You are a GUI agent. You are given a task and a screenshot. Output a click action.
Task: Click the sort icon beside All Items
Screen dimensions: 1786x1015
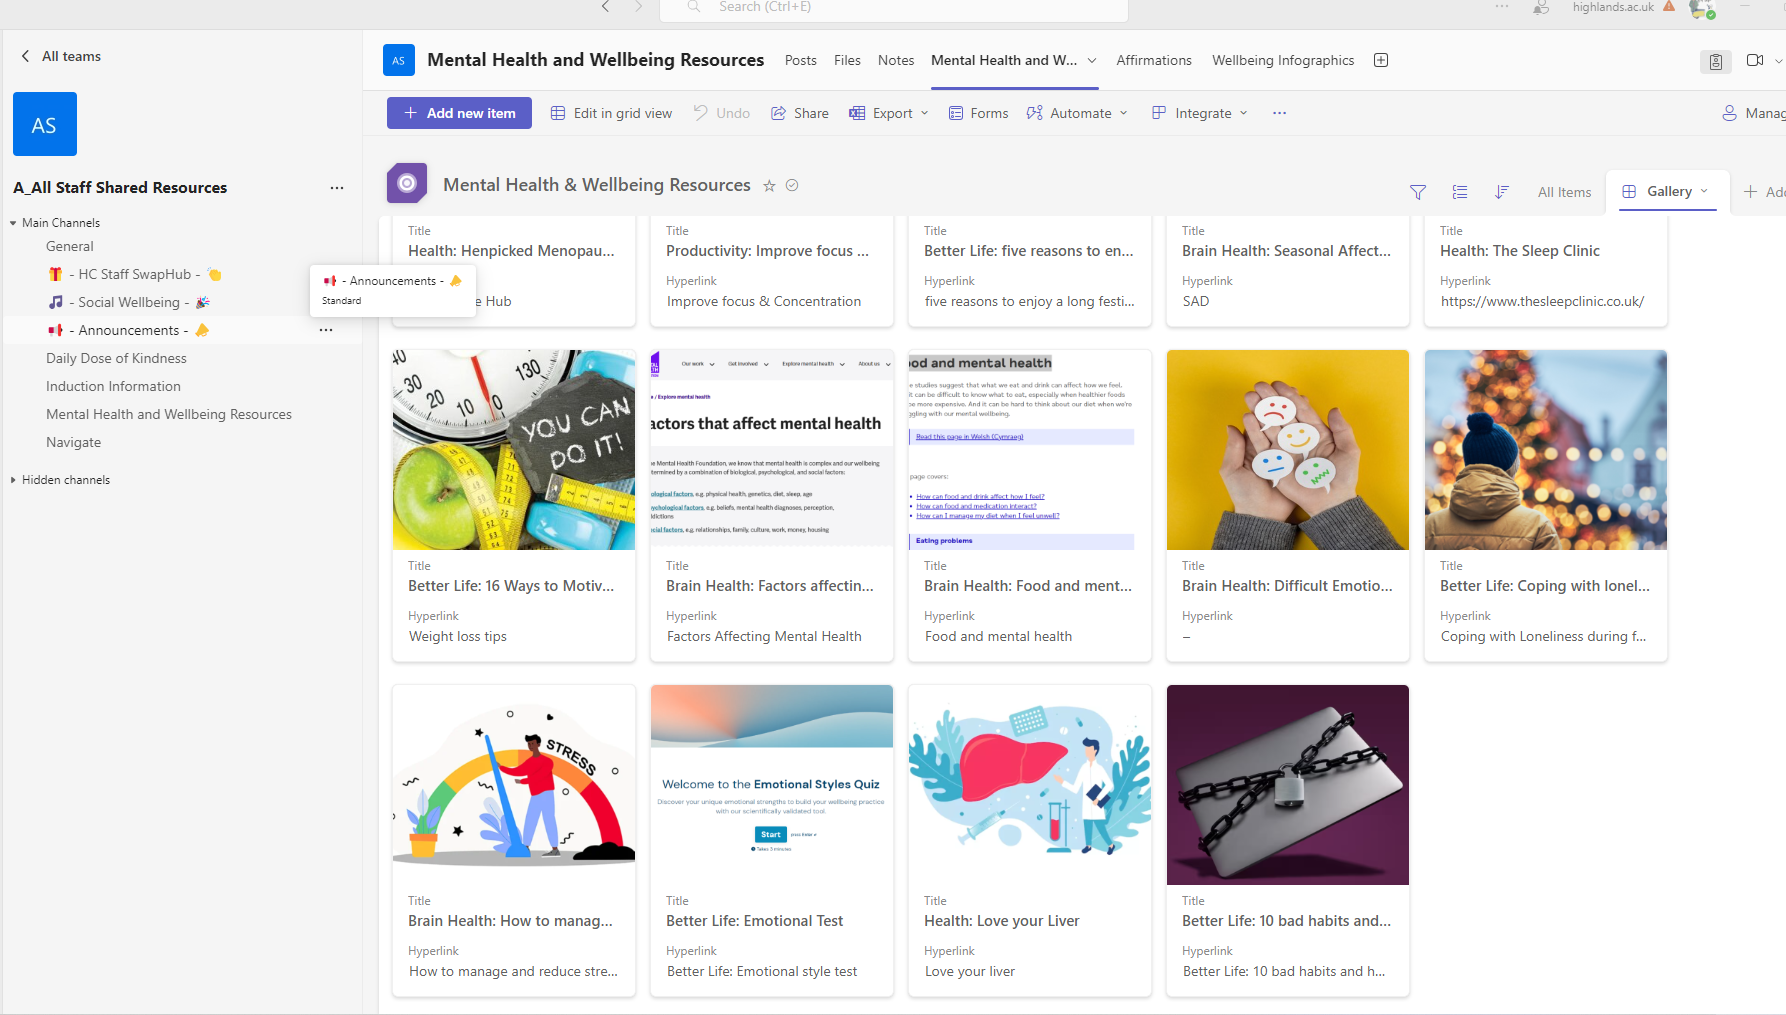click(x=1501, y=192)
